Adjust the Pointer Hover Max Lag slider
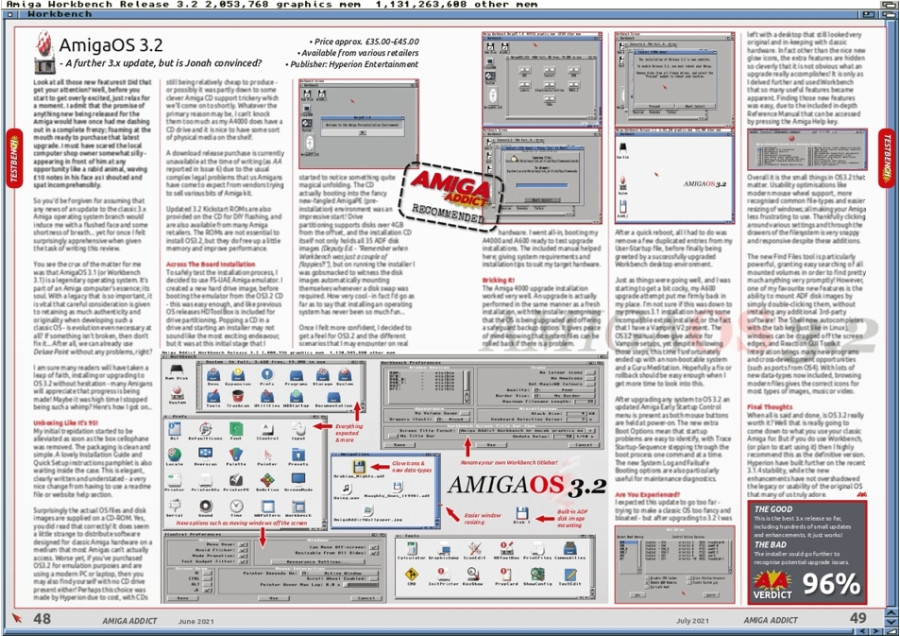The image size is (900, 636). (x=361, y=585)
